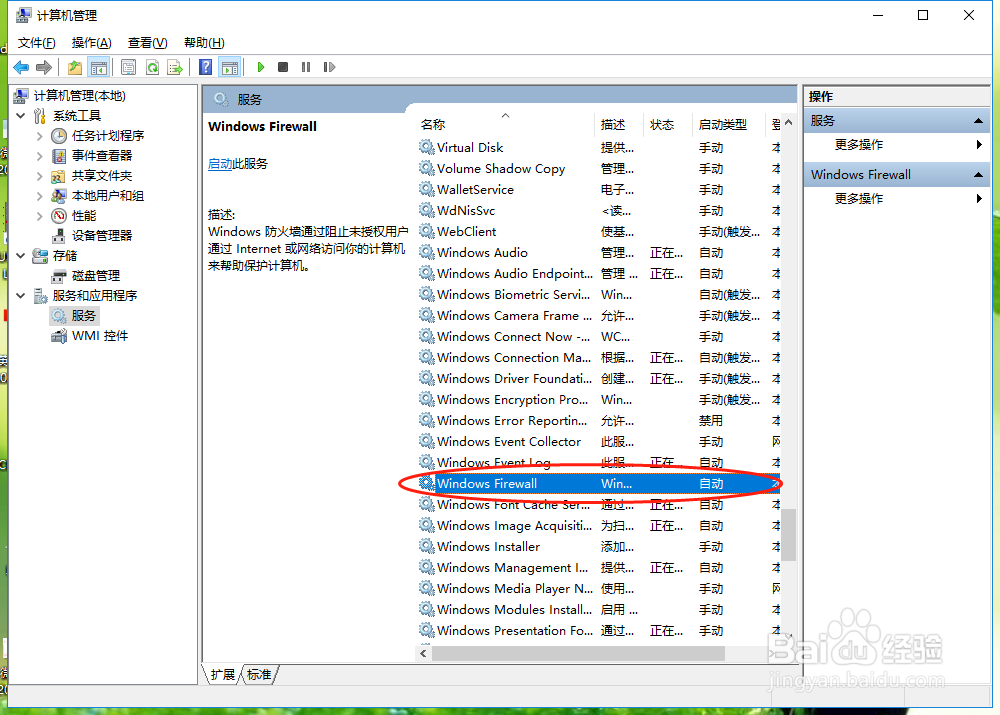Open the 帮助(H) menu

click(x=204, y=43)
